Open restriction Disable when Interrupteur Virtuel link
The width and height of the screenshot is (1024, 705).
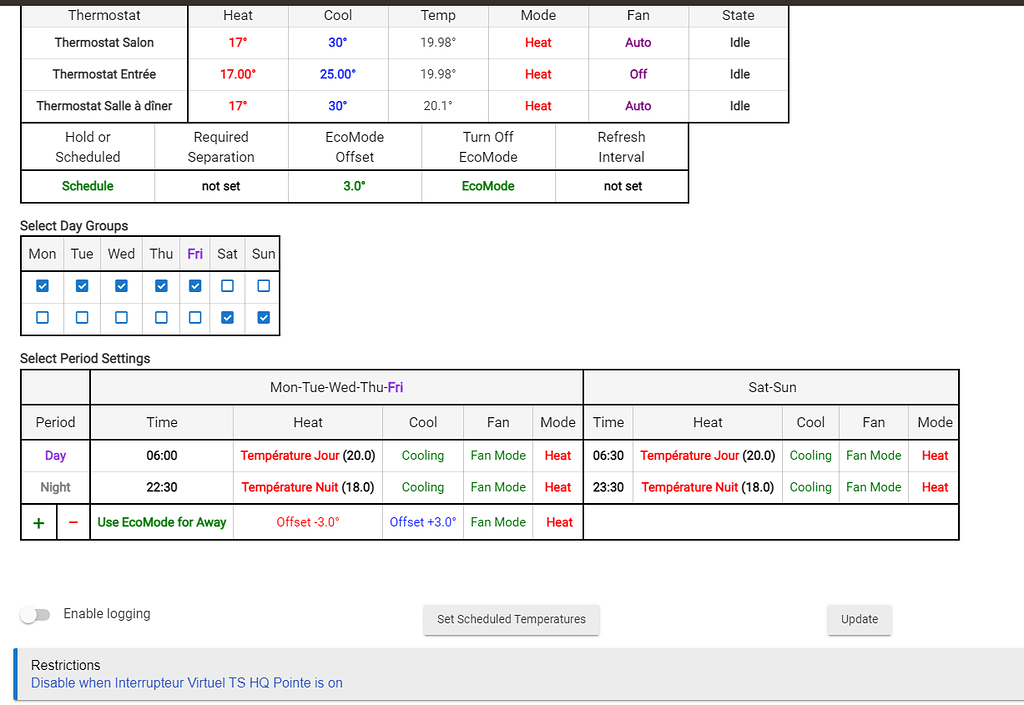pyautogui.click(x=185, y=683)
